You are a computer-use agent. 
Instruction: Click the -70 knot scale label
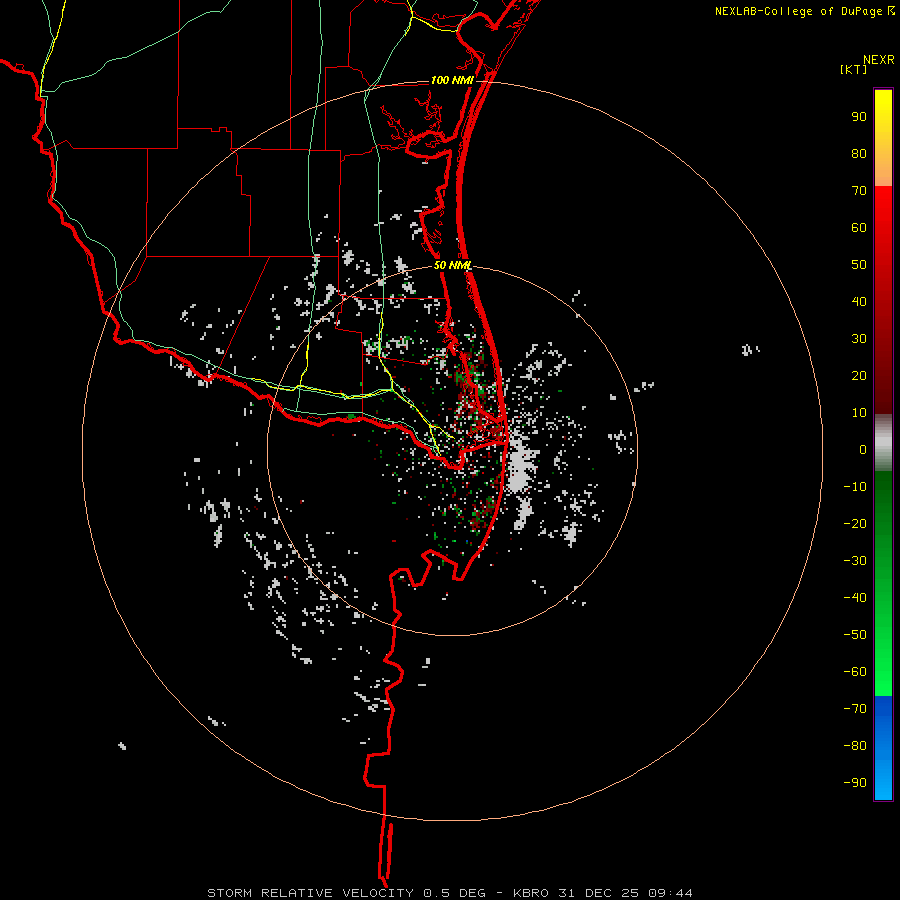[855, 709]
